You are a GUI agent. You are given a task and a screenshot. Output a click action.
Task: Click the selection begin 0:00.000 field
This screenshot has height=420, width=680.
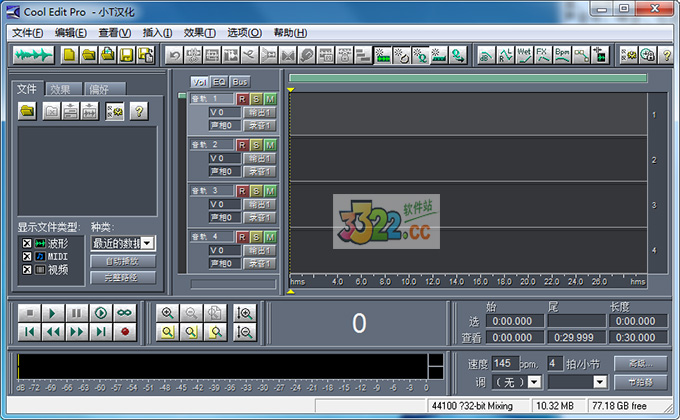click(x=515, y=321)
